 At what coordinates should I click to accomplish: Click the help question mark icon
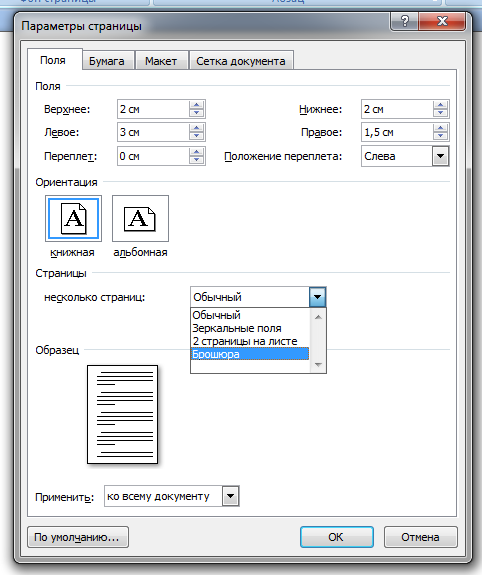[x=404, y=21]
